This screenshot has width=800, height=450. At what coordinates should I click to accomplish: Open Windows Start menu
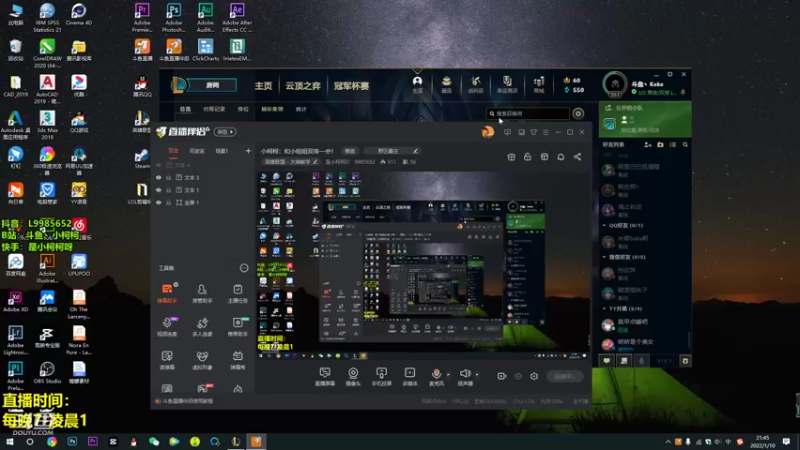[x=10, y=441]
